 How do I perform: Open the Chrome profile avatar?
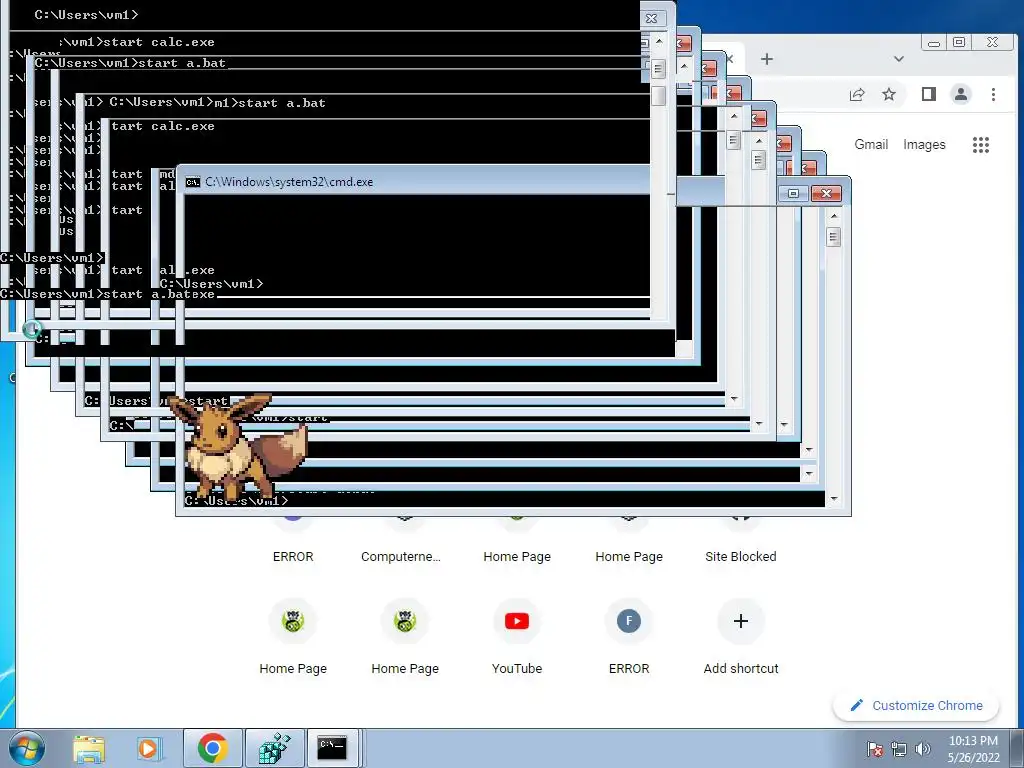coord(961,94)
